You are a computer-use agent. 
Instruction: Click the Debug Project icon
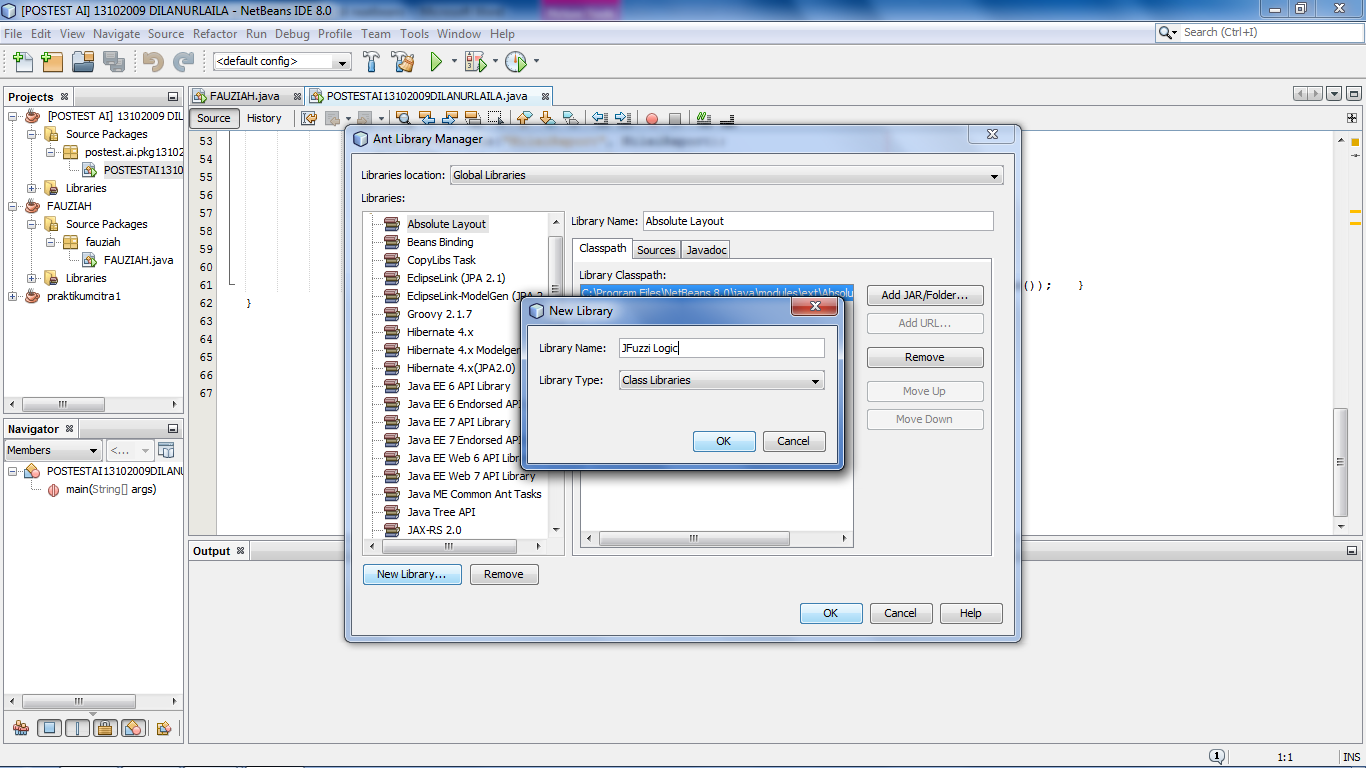(x=475, y=62)
